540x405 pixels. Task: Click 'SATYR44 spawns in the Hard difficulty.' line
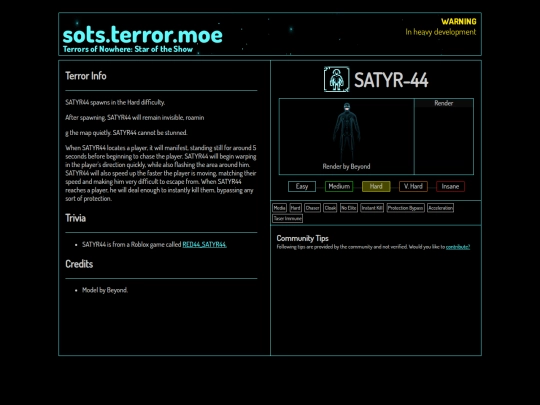(115, 102)
